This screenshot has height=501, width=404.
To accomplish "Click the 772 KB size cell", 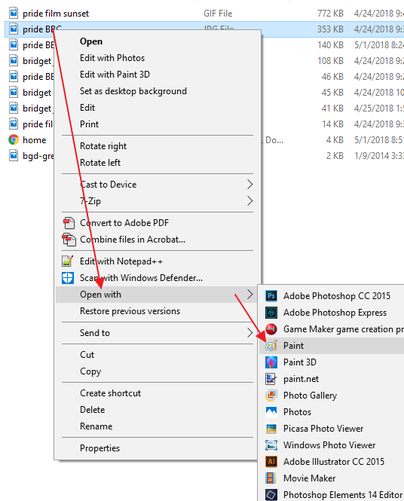I will (330, 13).
